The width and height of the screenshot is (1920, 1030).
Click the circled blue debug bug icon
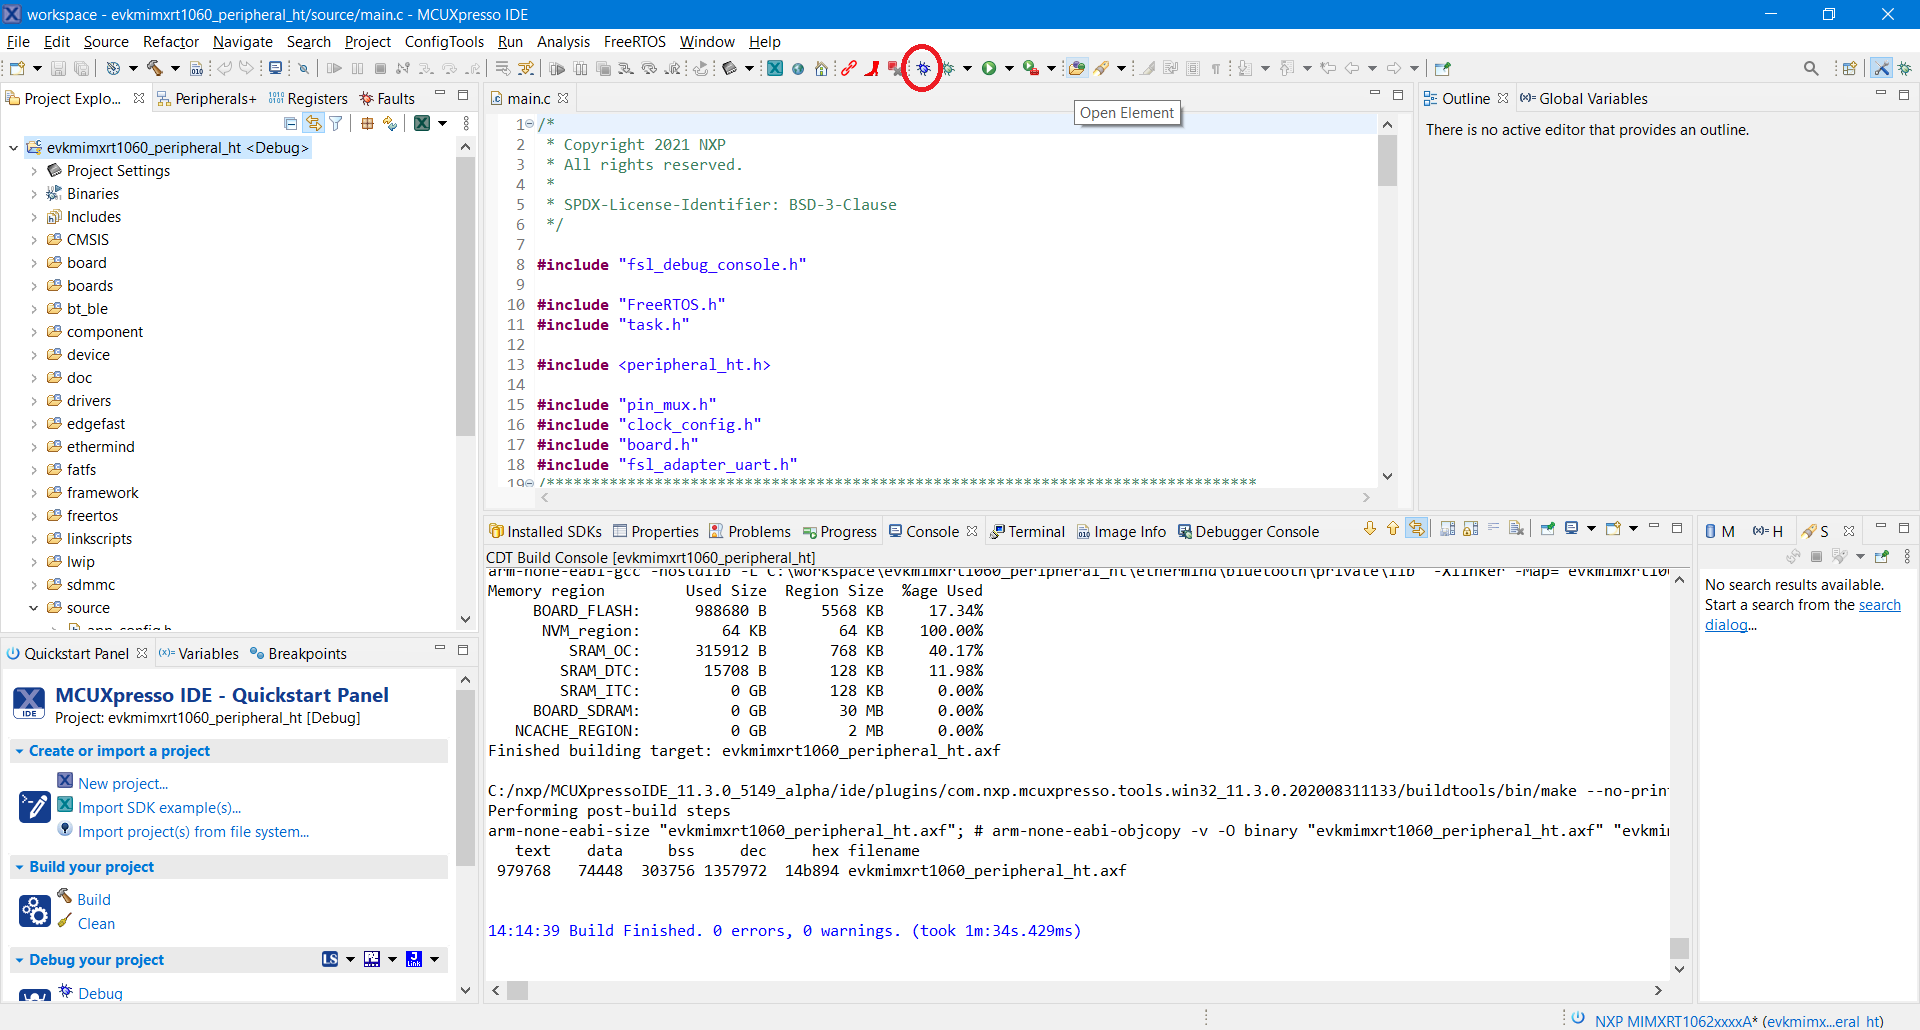923,68
